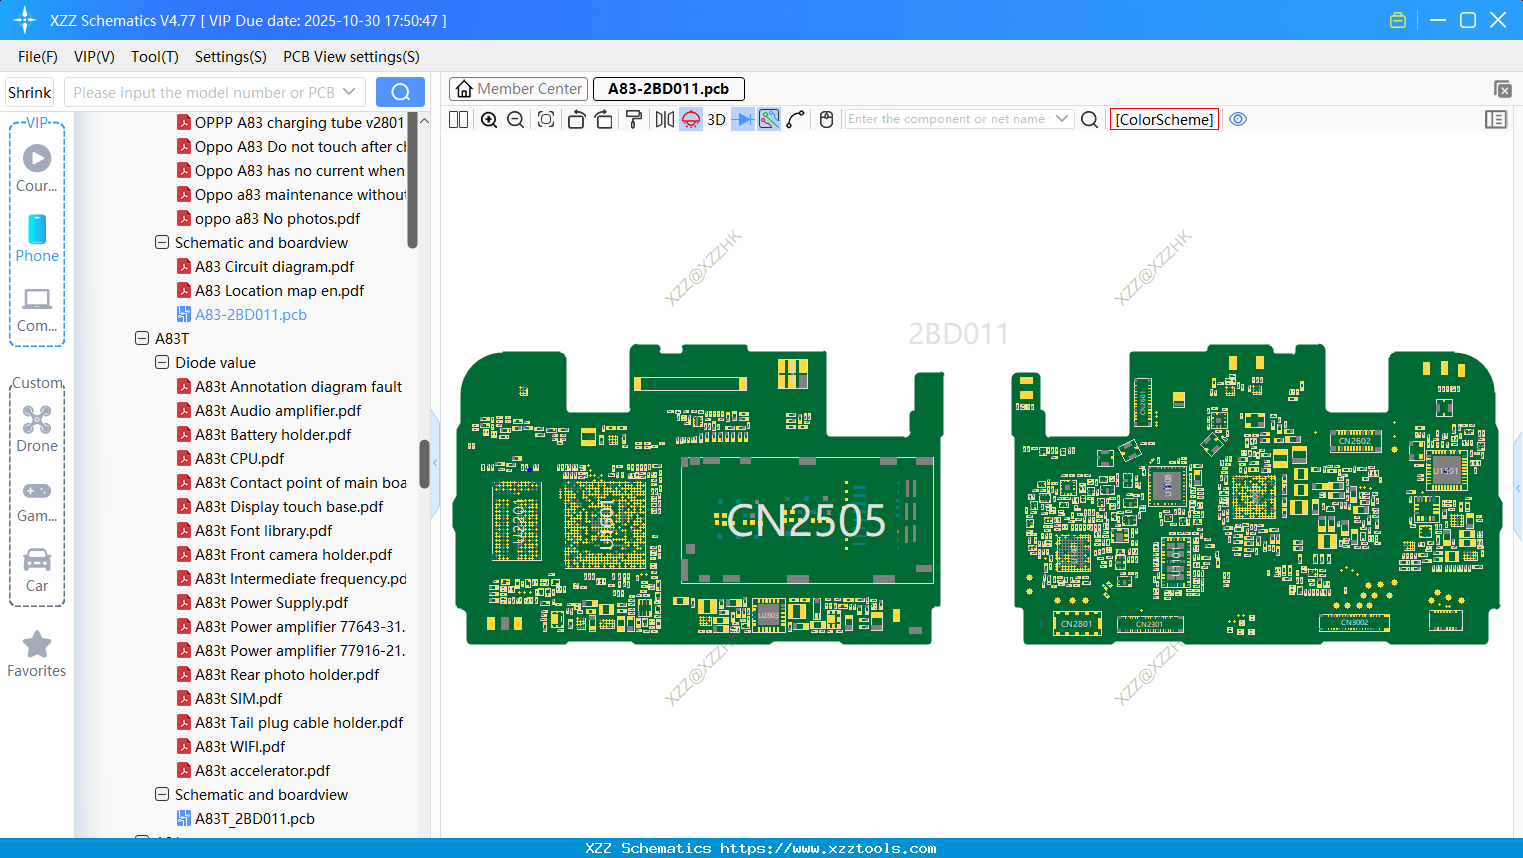Open the component or net name dropdown
The image size is (1523, 858).
pyautogui.click(x=1062, y=119)
